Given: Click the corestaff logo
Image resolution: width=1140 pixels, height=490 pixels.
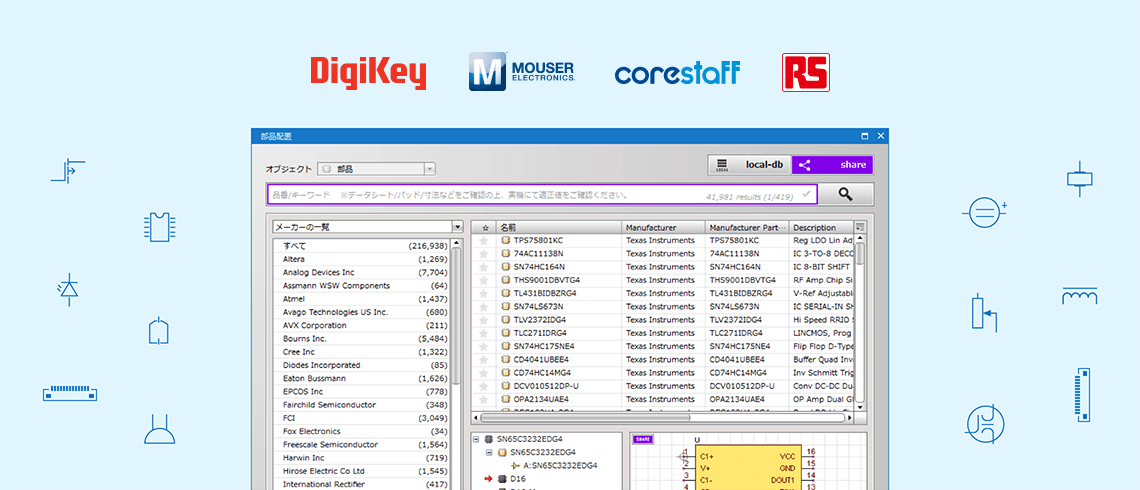Looking at the screenshot, I should [678, 73].
